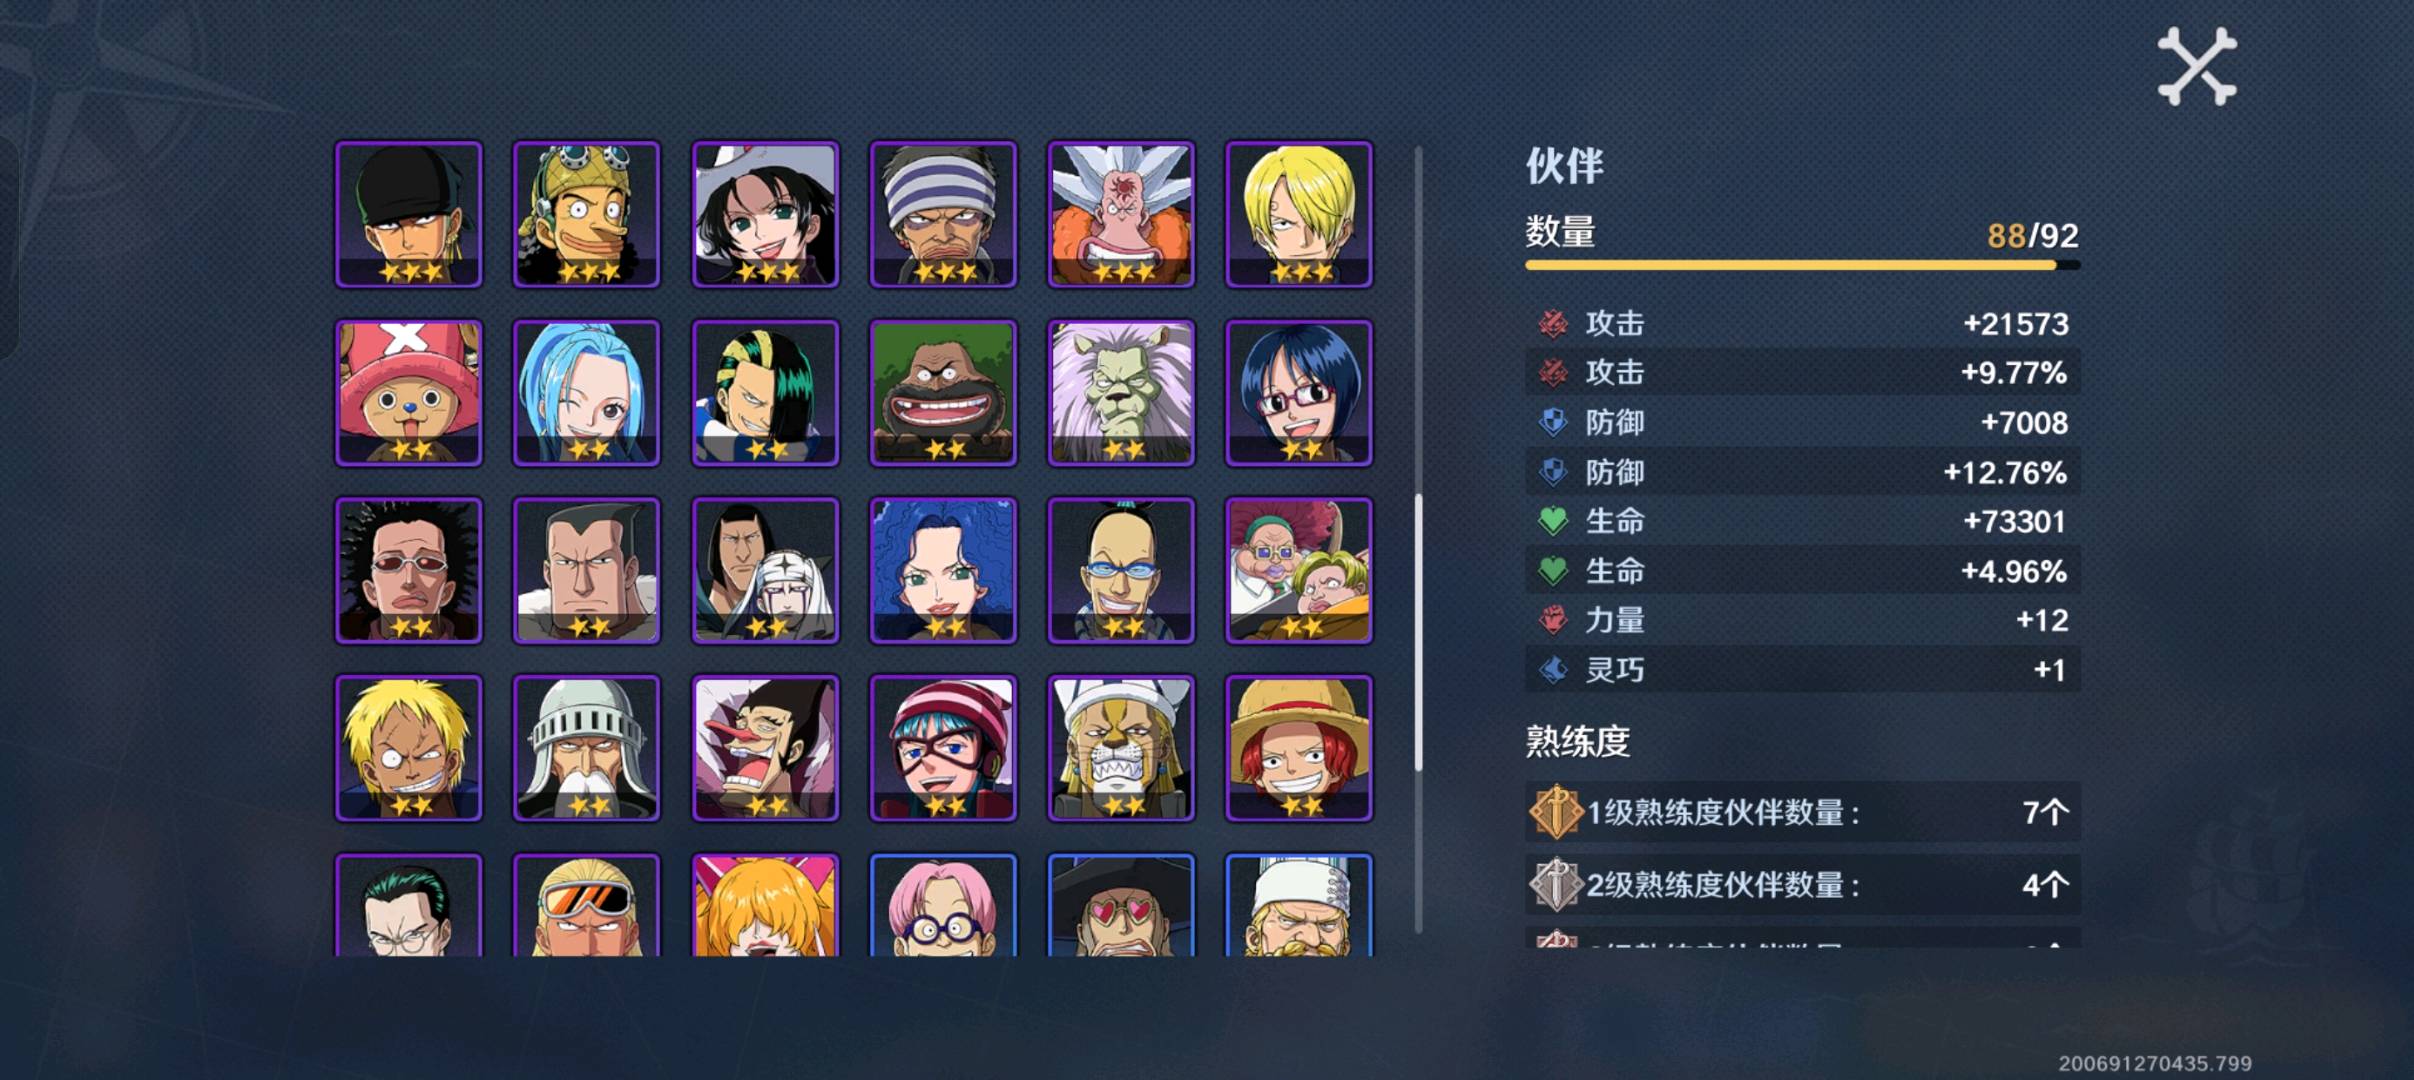Image resolution: width=2414 pixels, height=1080 pixels.
Task: Select Zoro portrait with green bandana
Action: [409, 214]
